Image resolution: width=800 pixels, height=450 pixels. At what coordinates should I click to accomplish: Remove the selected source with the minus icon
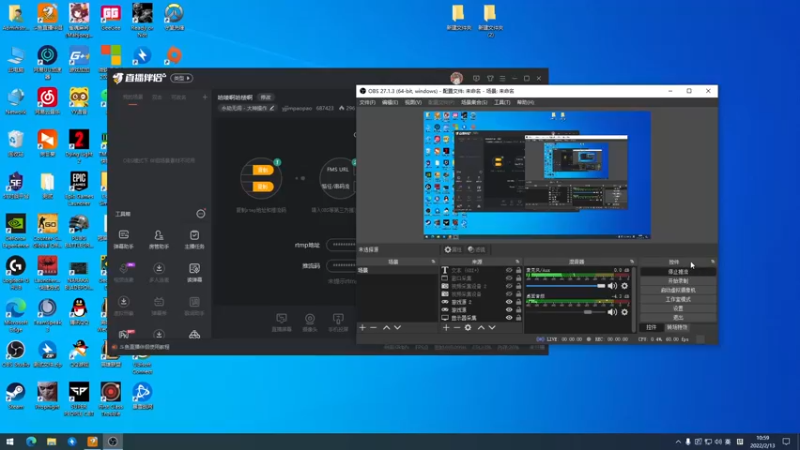coord(457,328)
